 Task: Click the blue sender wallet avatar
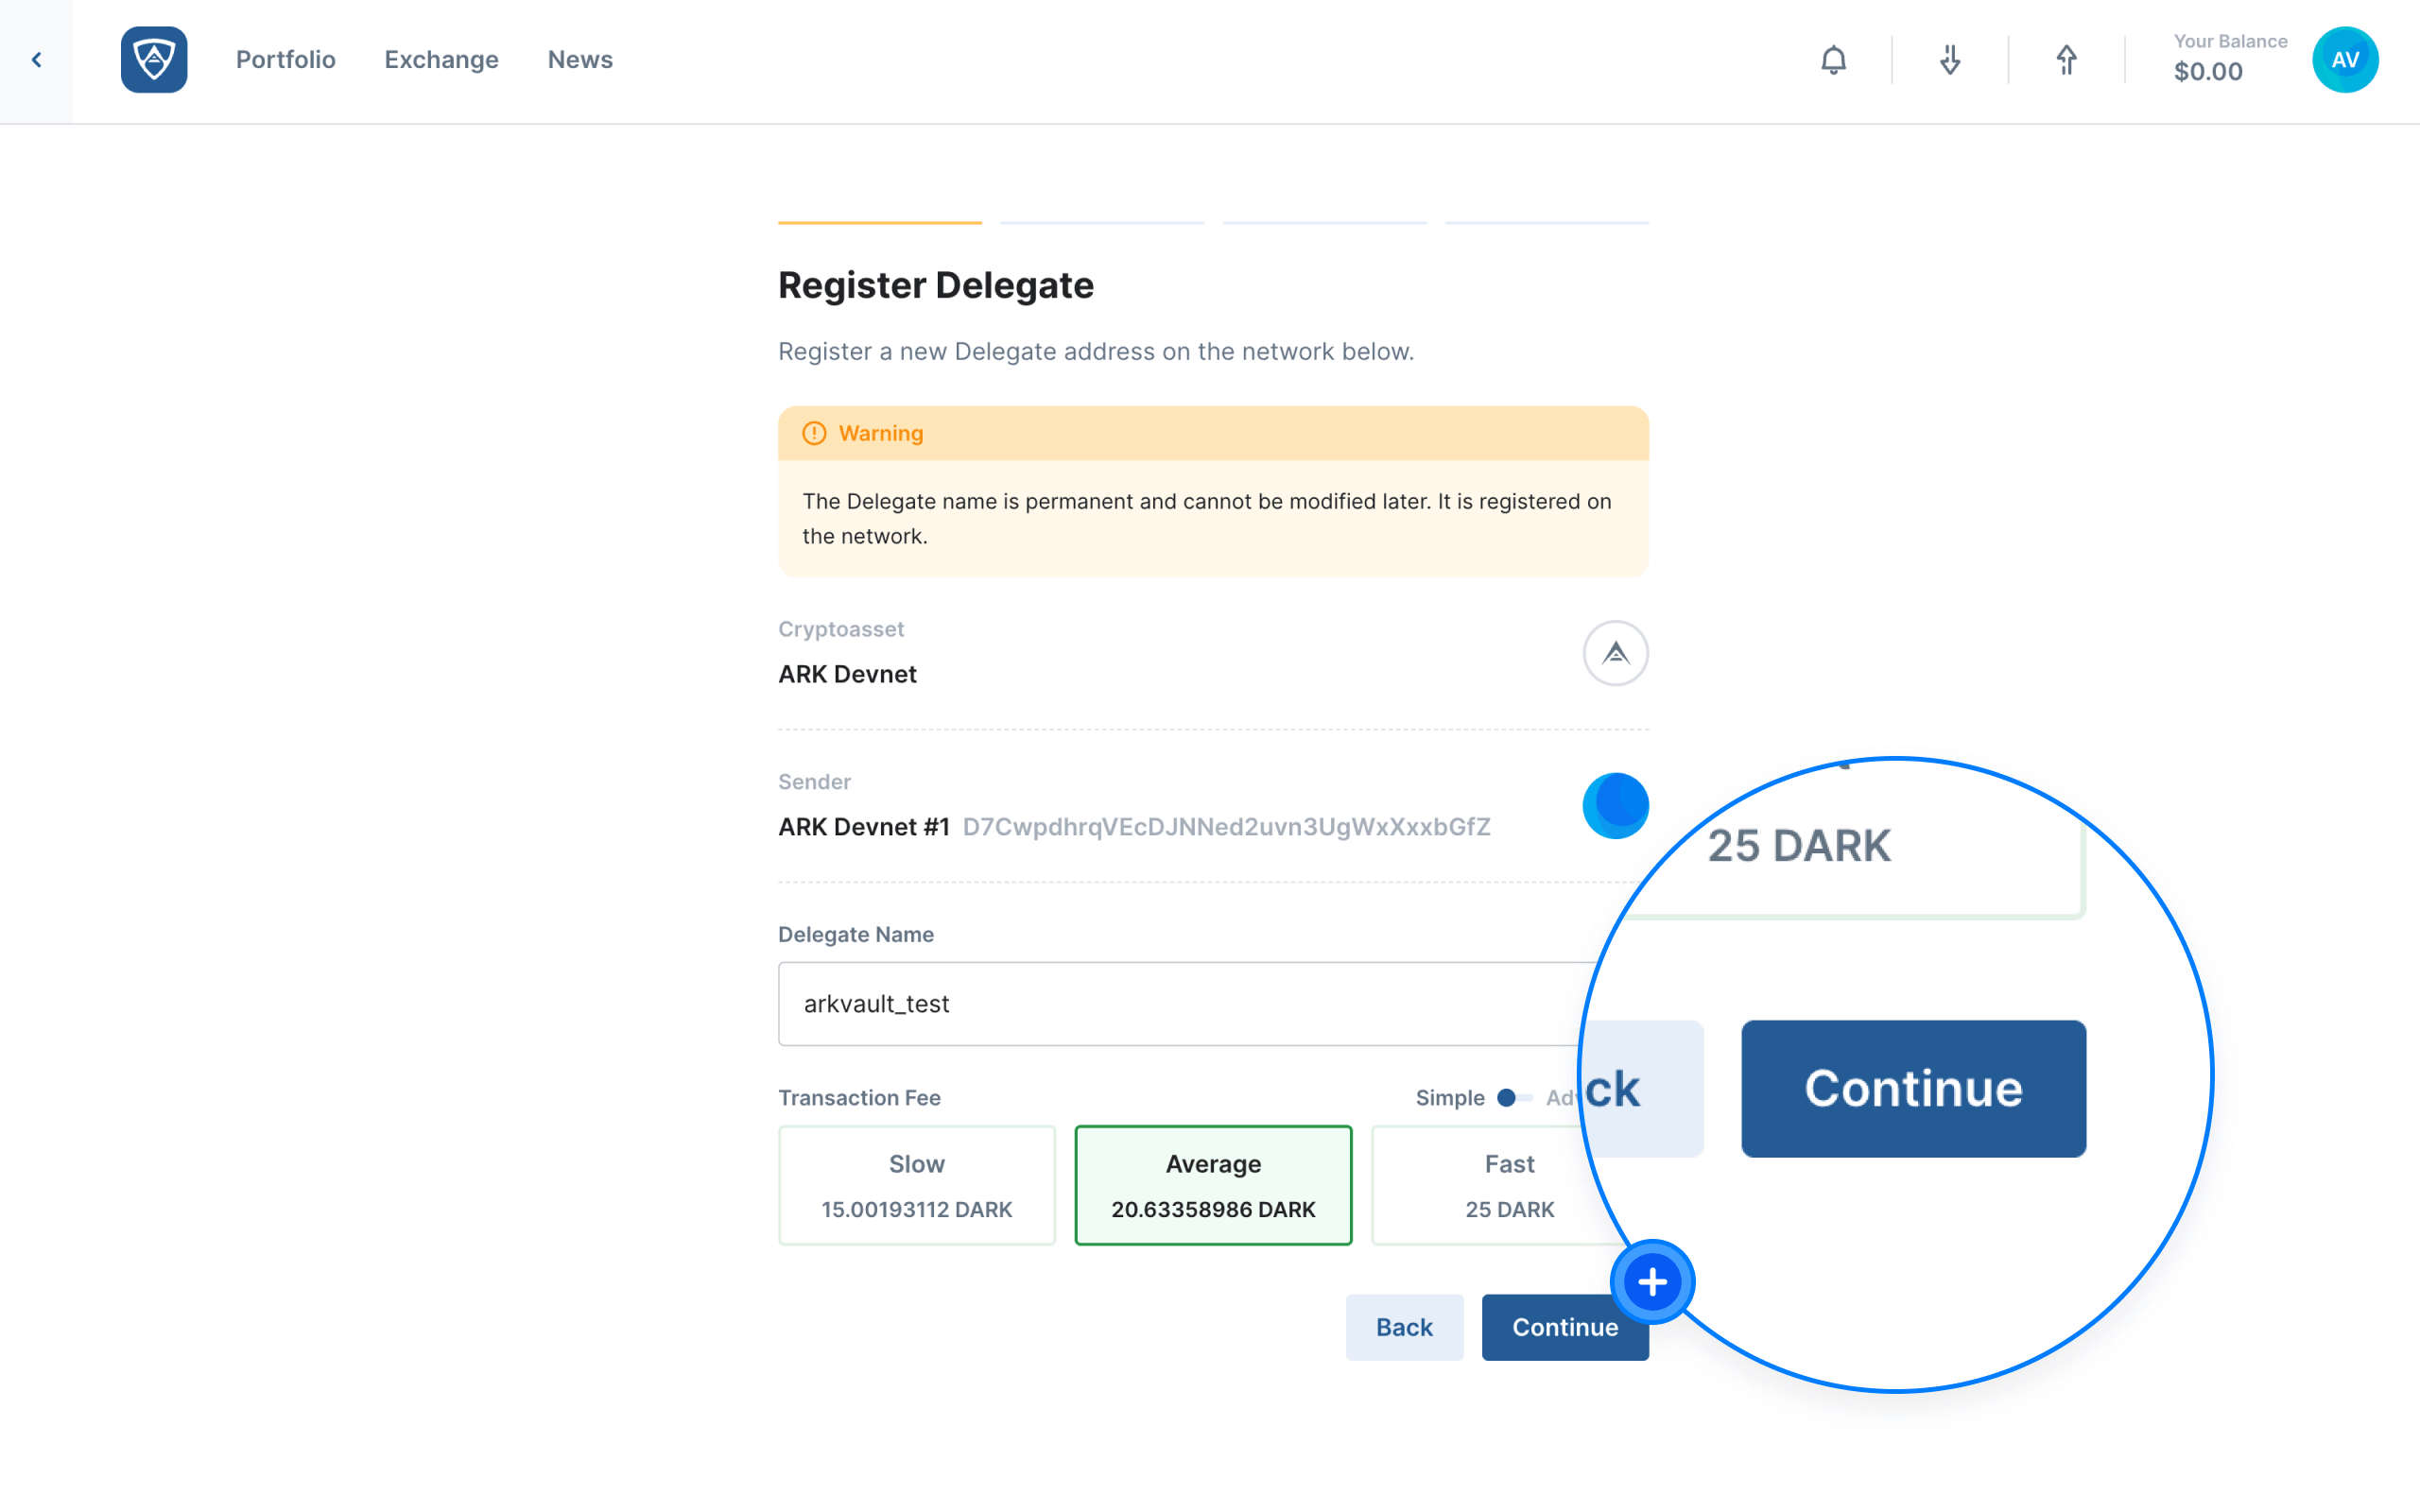1615,805
